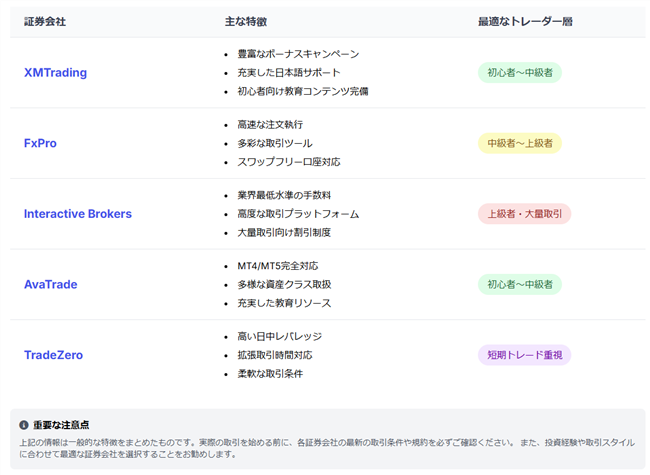Select text 高度な取引プラットフォーム
Viewport: 650px width, 475px height.
[x=298, y=214]
